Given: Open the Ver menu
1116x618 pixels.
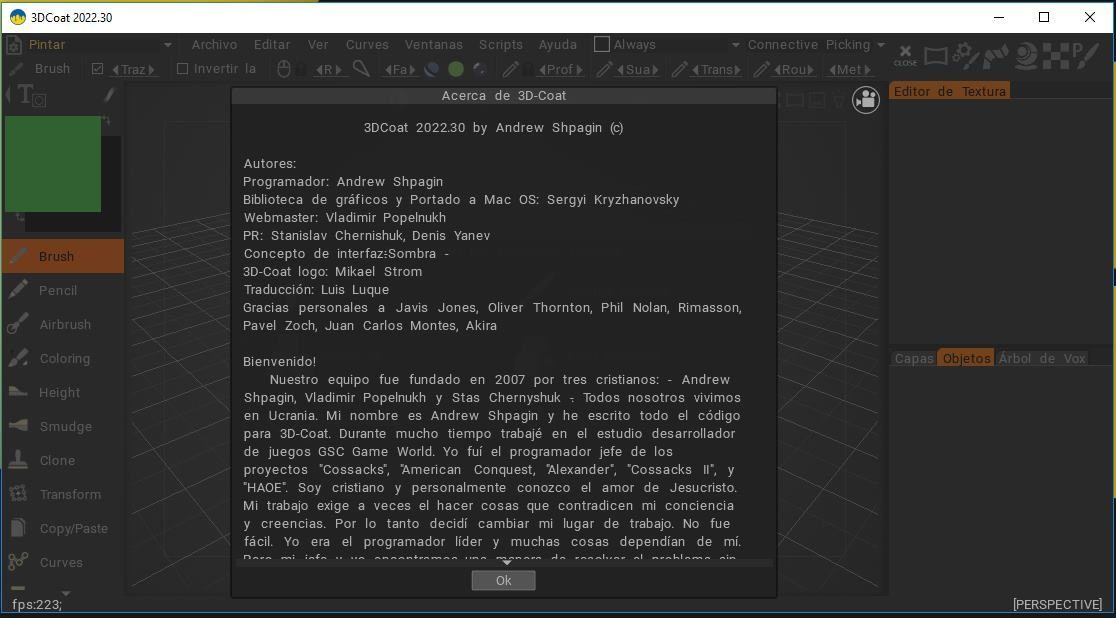Looking at the screenshot, I should click(318, 44).
